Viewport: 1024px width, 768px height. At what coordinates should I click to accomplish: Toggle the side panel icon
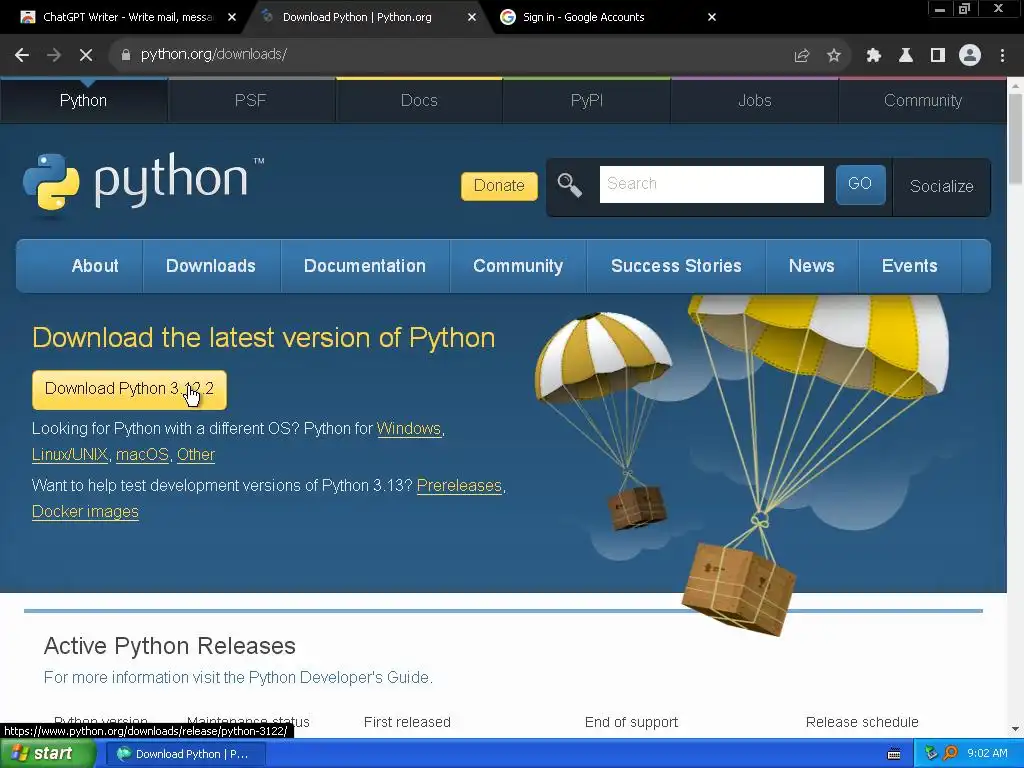pos(938,56)
